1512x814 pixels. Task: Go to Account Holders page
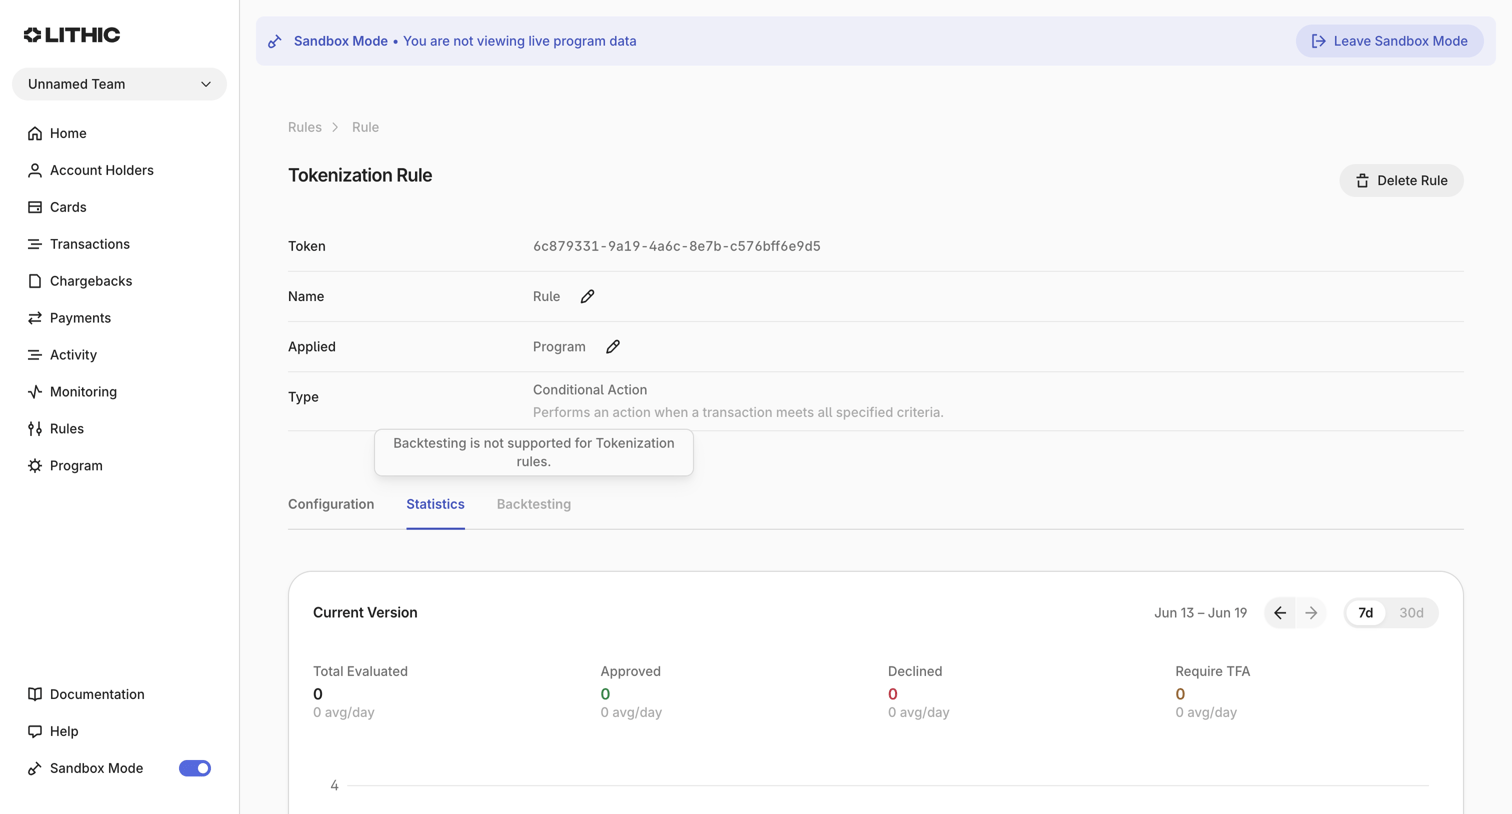102,170
